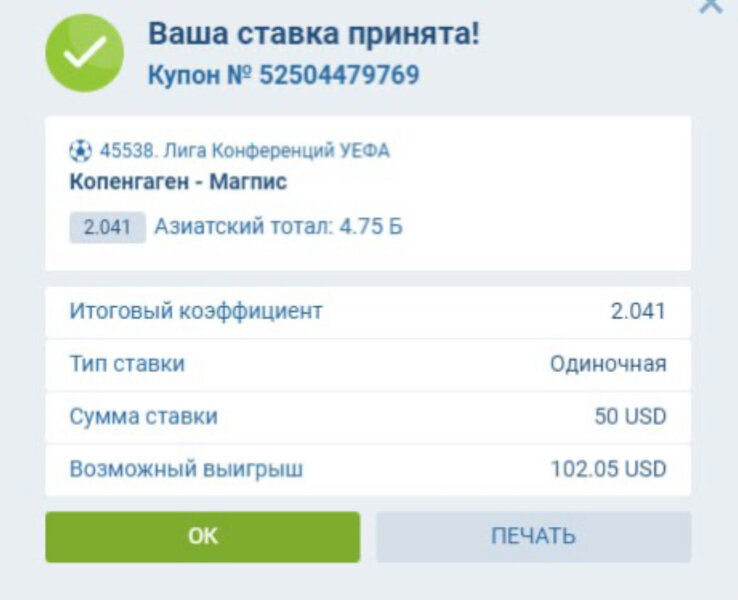Click the 'Возможный выигрыш' row label

186,469
